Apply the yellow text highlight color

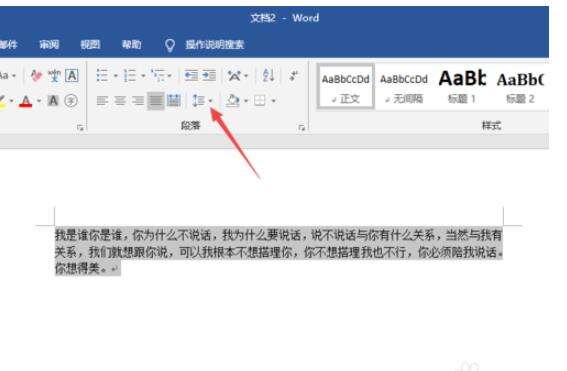click(x=2, y=101)
